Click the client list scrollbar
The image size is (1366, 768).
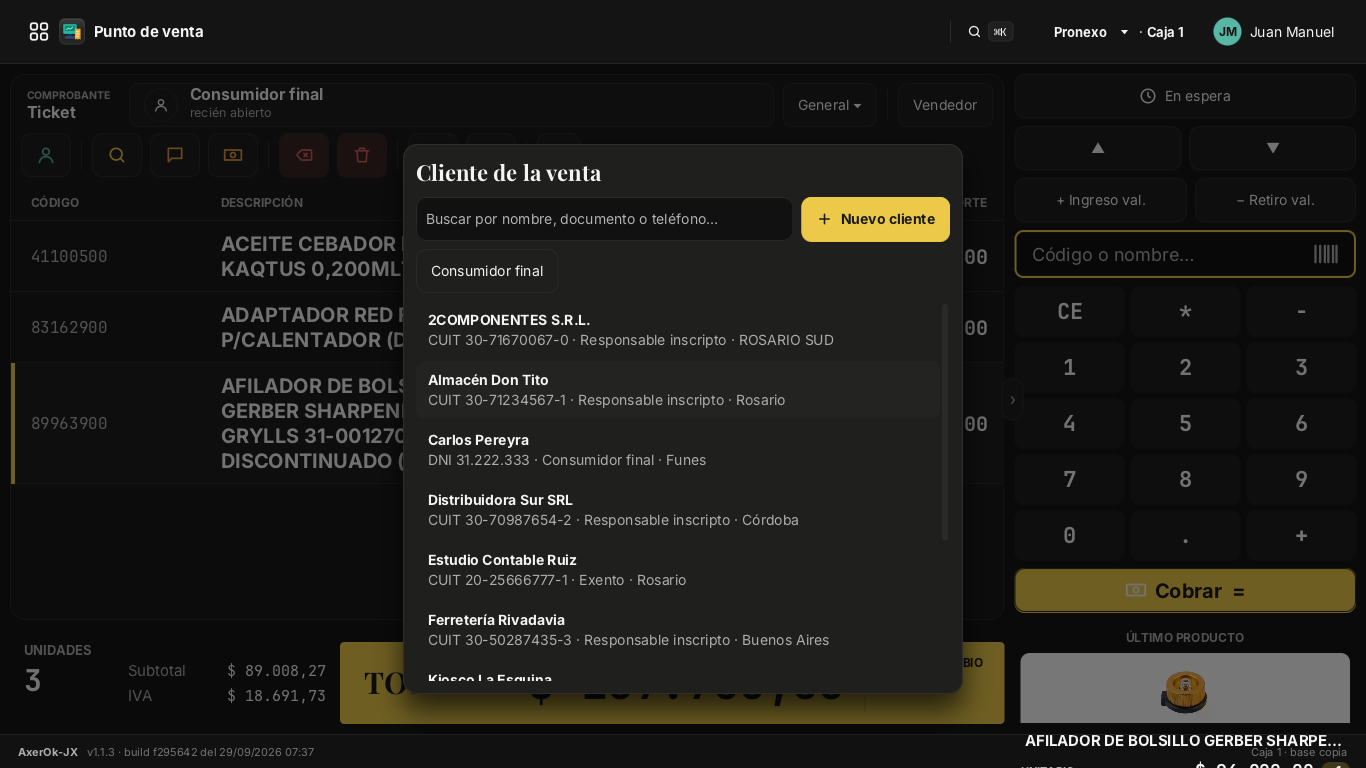click(x=945, y=422)
